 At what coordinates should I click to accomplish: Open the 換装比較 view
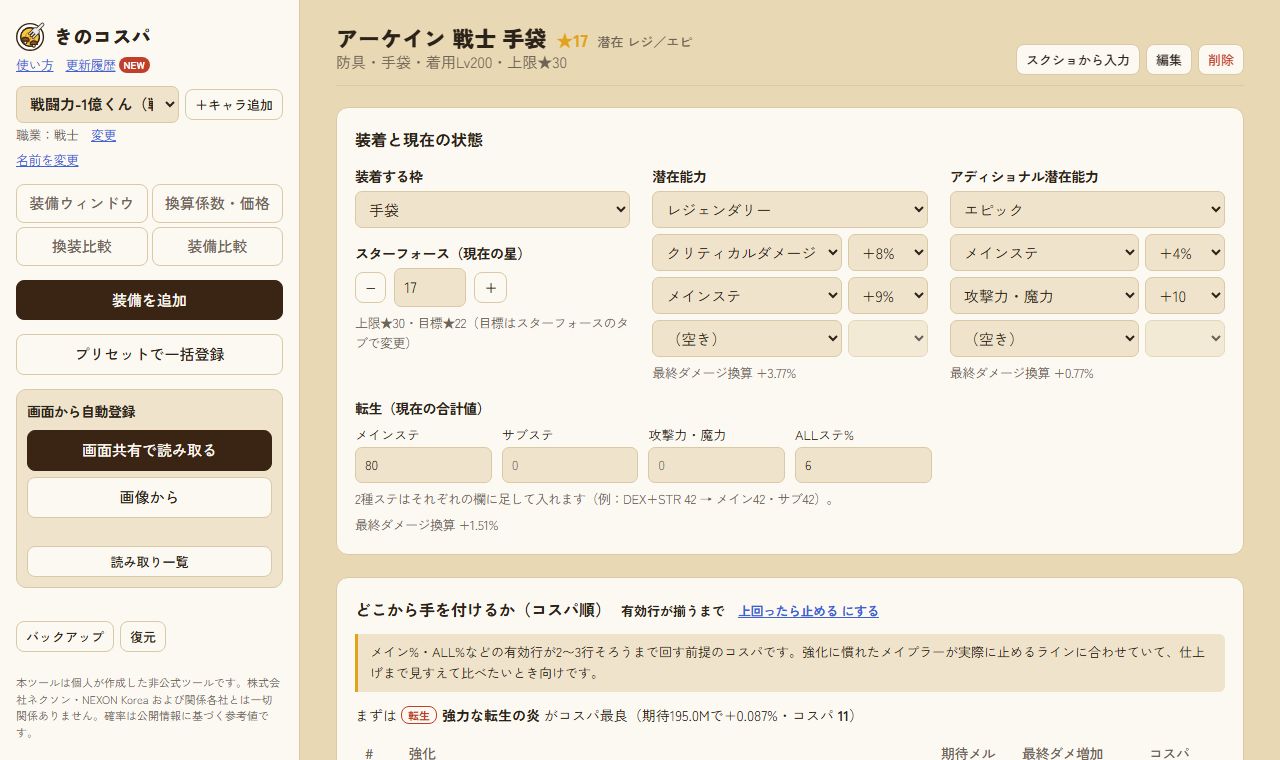82,246
